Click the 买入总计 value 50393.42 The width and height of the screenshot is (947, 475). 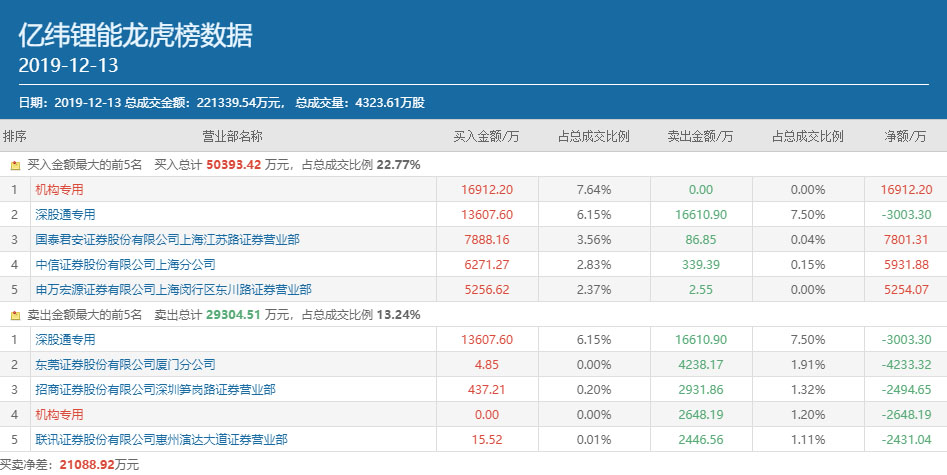233,165
